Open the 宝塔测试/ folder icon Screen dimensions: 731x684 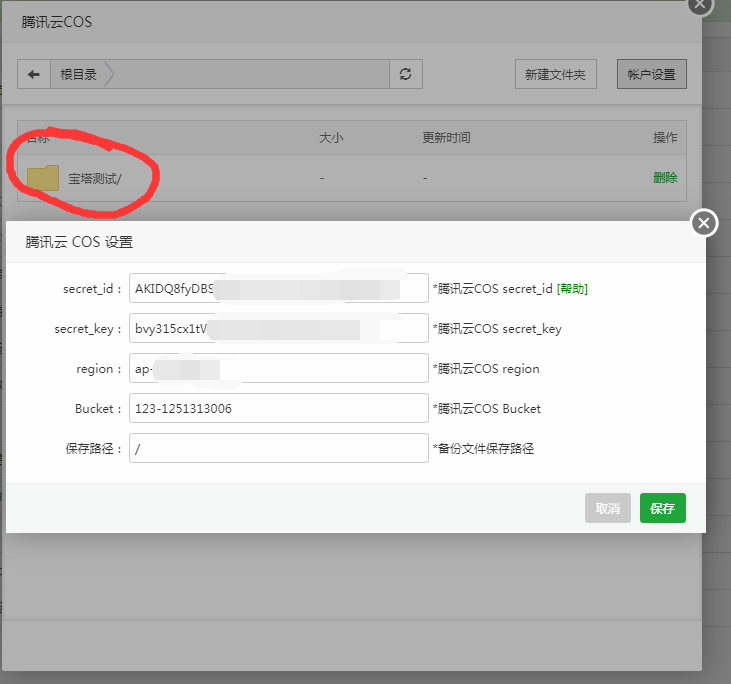coord(43,178)
